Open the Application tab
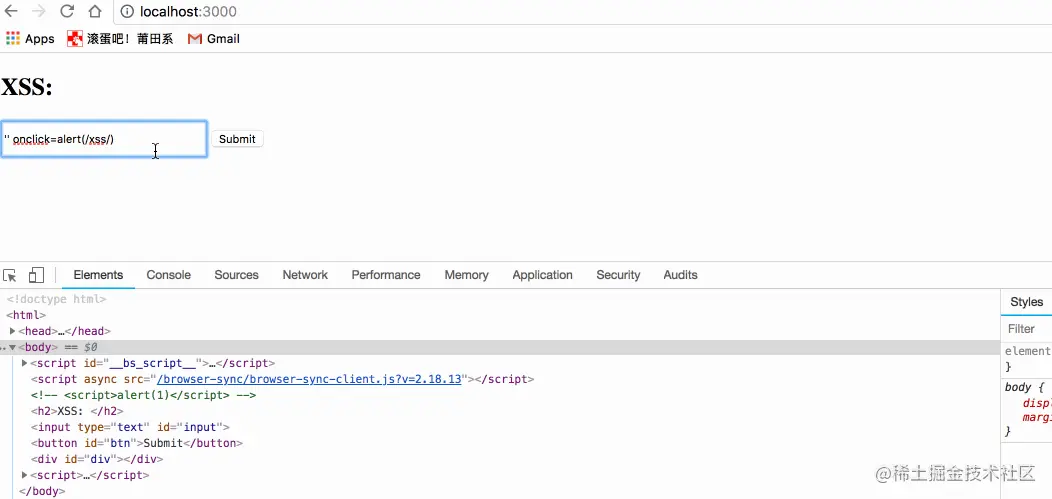Image resolution: width=1052 pixels, height=499 pixels. [542, 275]
